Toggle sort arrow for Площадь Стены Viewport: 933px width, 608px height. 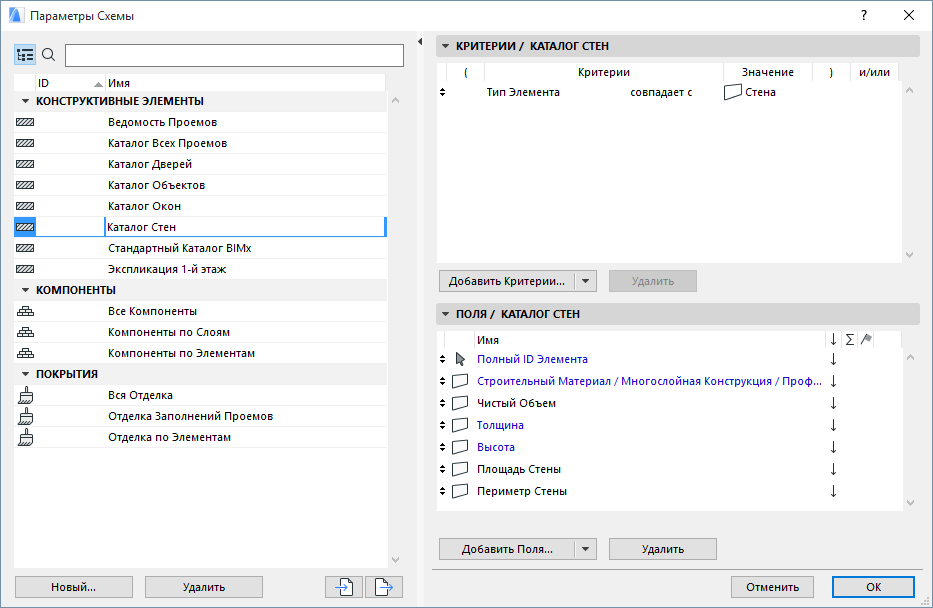tap(834, 469)
